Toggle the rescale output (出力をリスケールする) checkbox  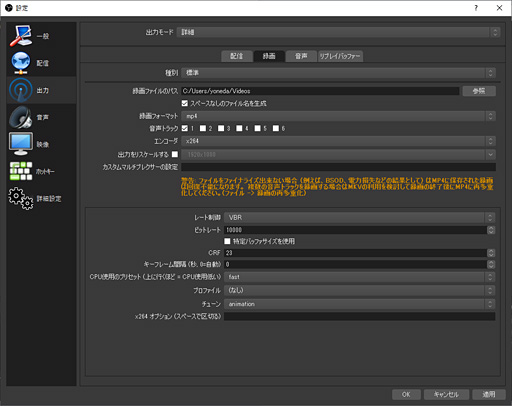click(x=175, y=154)
